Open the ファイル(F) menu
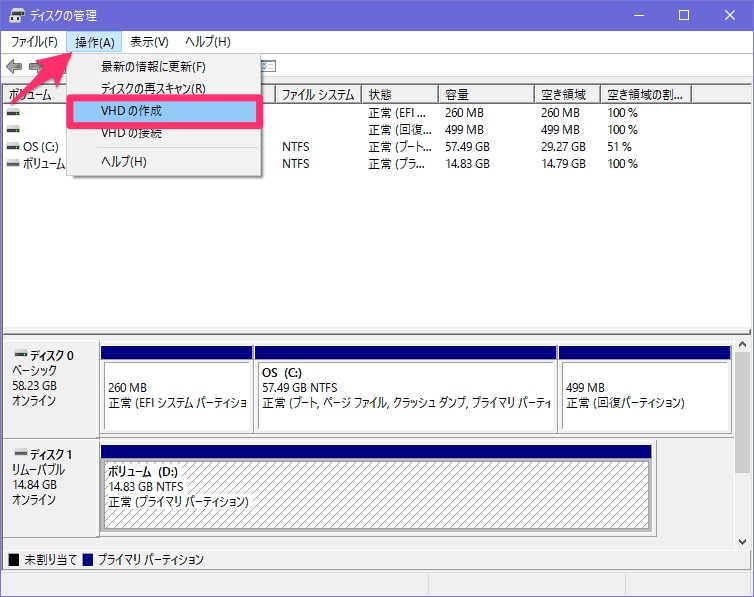 click(x=34, y=42)
